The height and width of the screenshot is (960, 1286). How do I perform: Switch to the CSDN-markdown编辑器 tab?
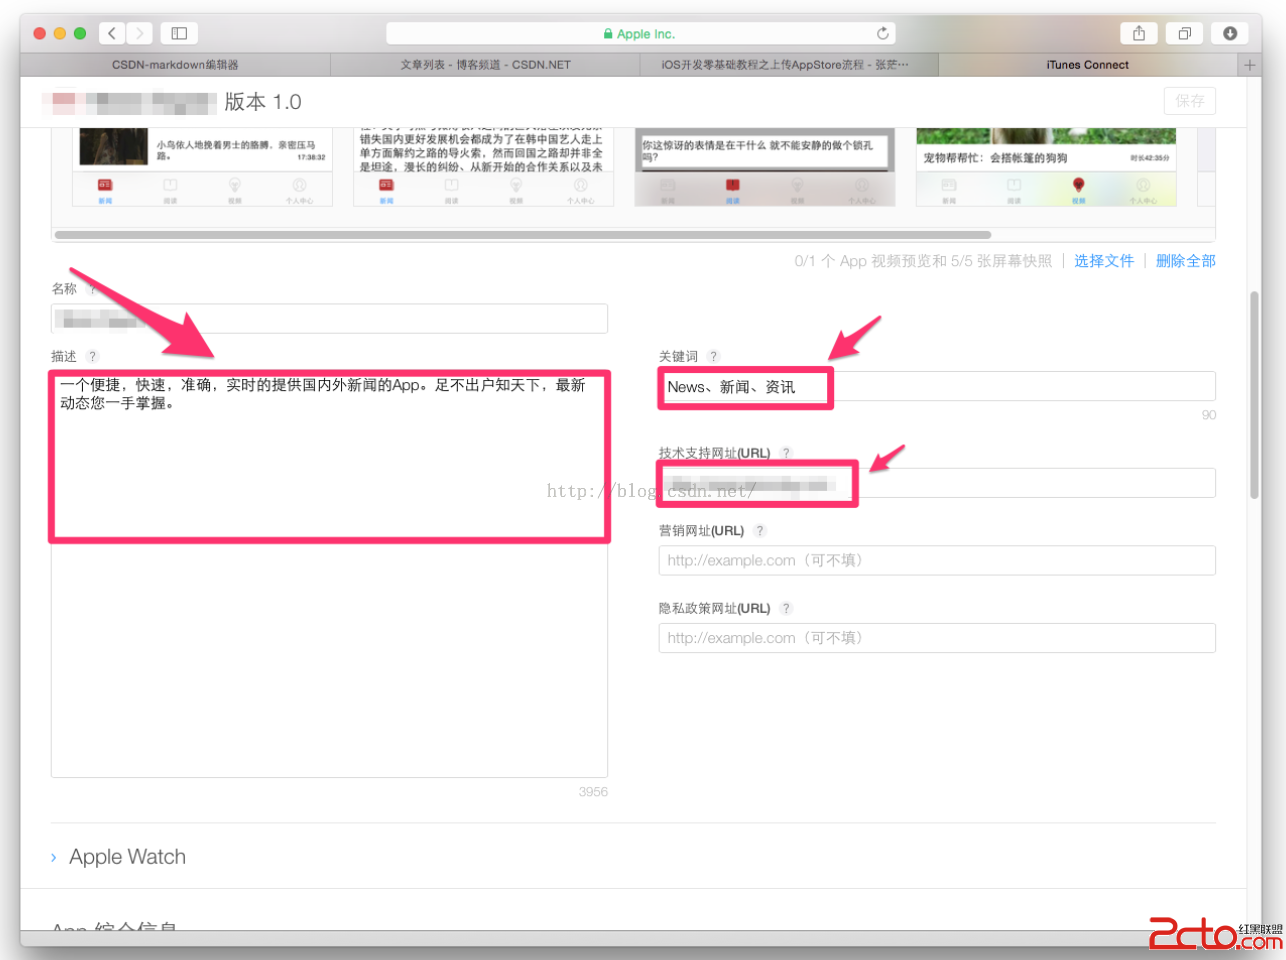coord(175,65)
